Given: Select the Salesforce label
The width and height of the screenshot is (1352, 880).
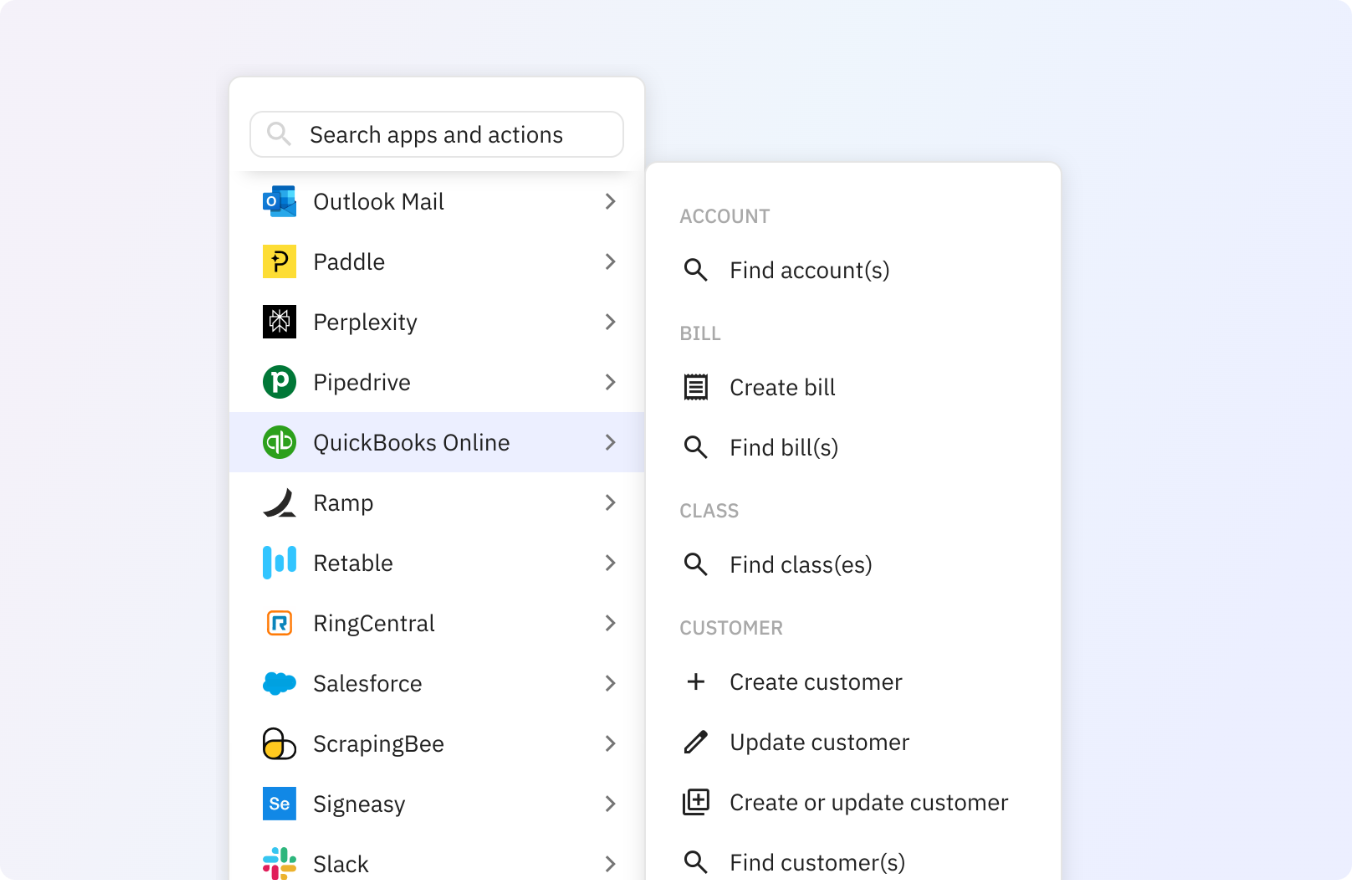Looking at the screenshot, I should (x=368, y=683).
